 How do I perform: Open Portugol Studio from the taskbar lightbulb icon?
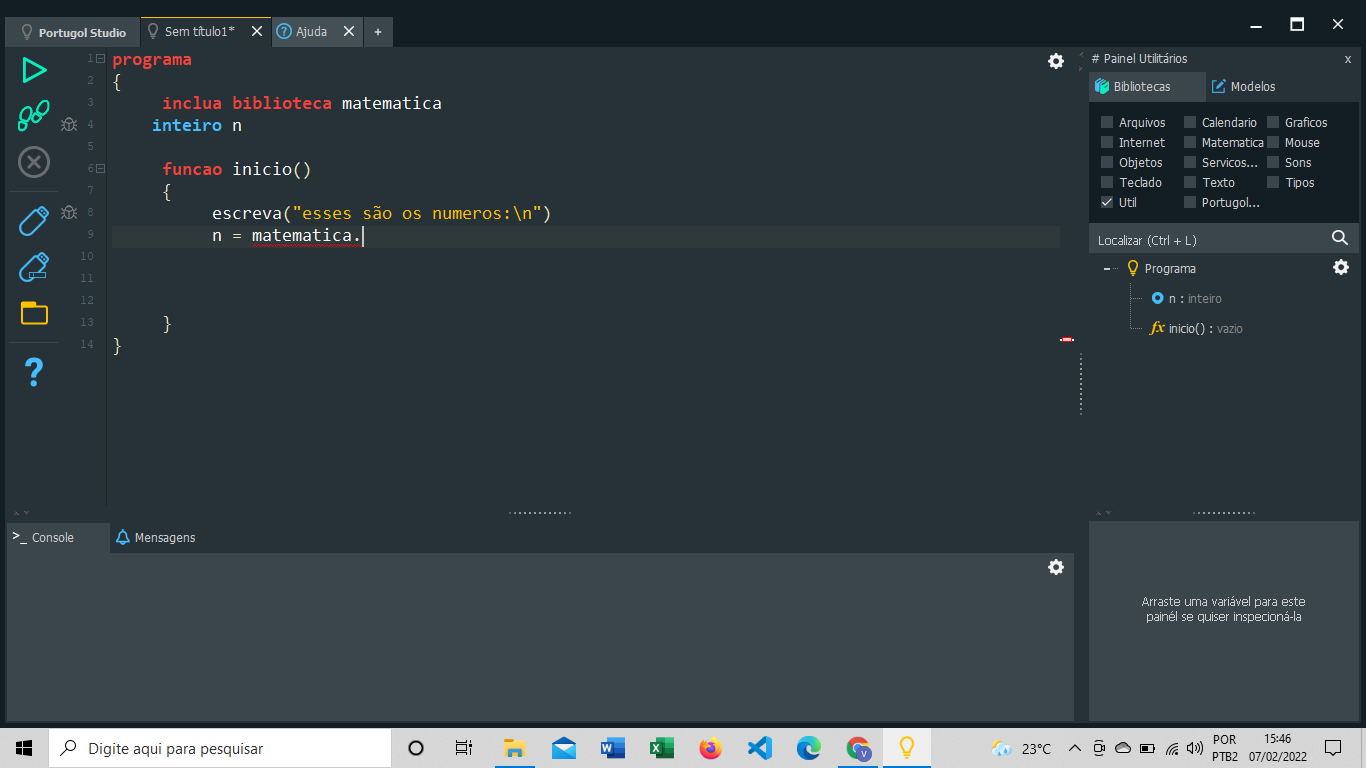pyautogui.click(x=906, y=747)
